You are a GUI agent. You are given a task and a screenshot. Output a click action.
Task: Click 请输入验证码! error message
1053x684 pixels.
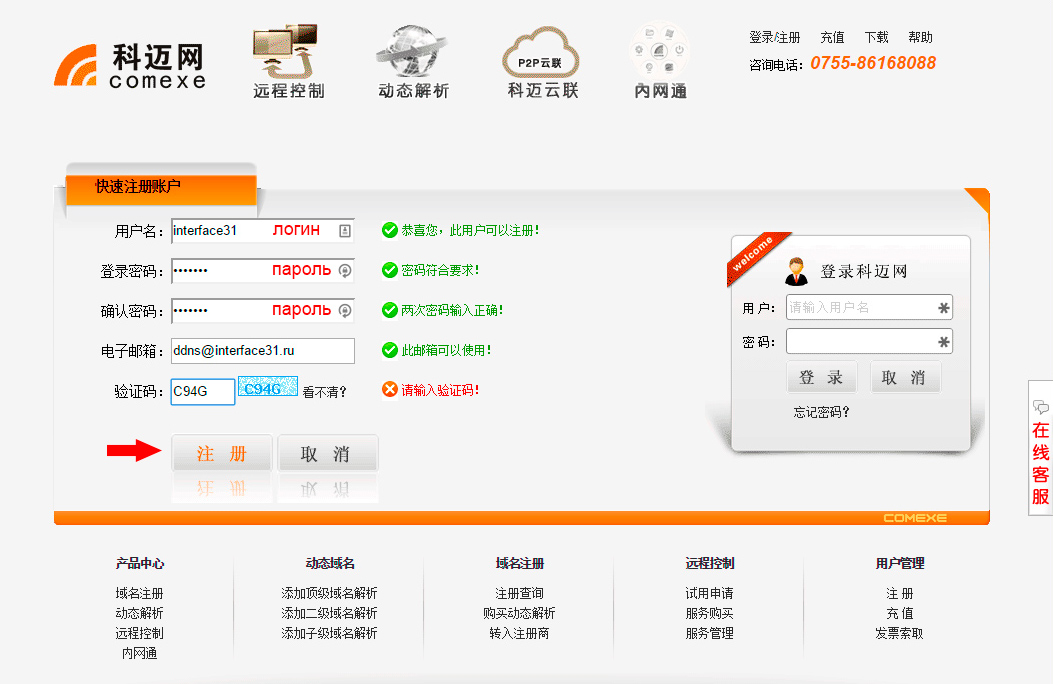pos(440,390)
